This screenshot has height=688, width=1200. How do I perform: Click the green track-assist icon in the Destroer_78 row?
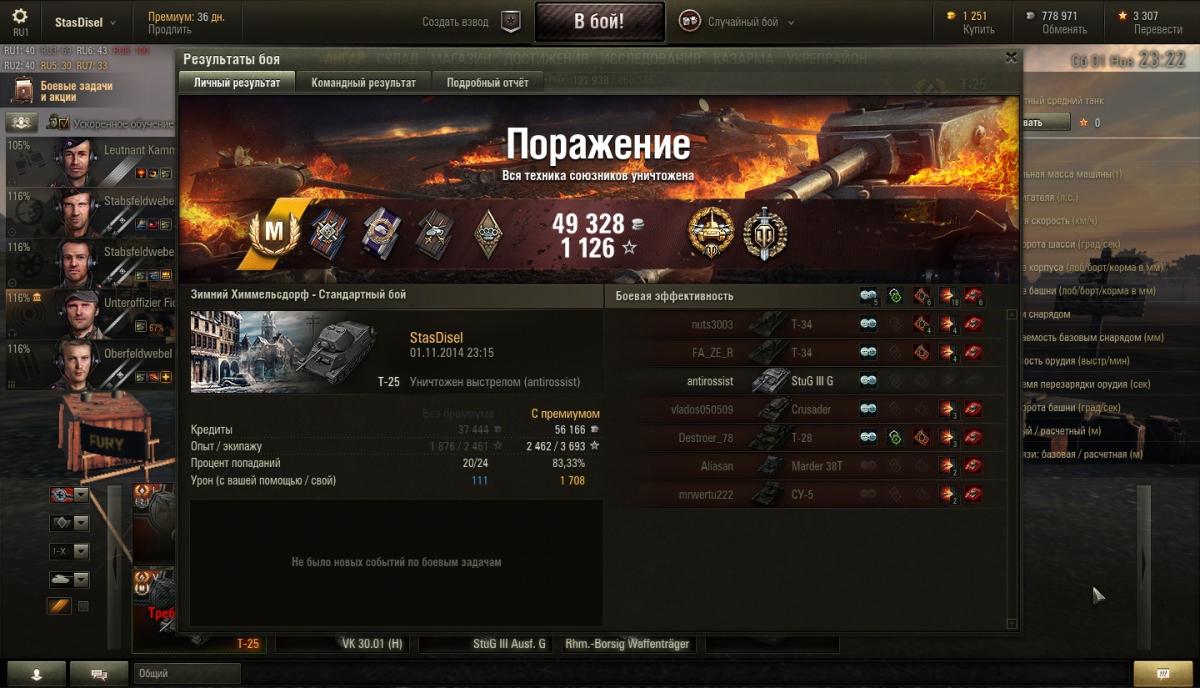click(895, 437)
